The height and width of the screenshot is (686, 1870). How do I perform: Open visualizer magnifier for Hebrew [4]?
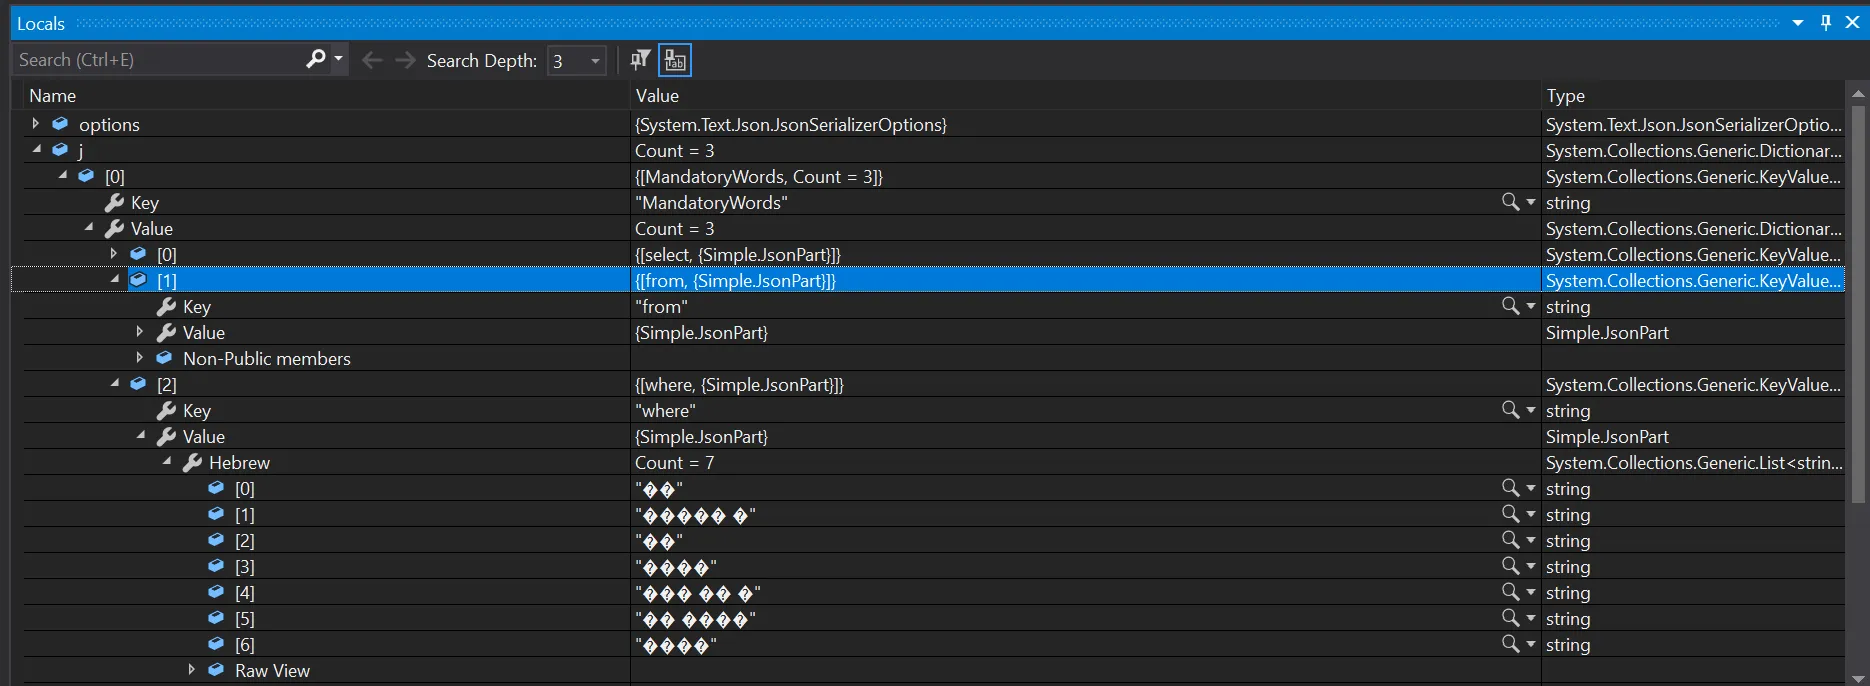tap(1510, 592)
